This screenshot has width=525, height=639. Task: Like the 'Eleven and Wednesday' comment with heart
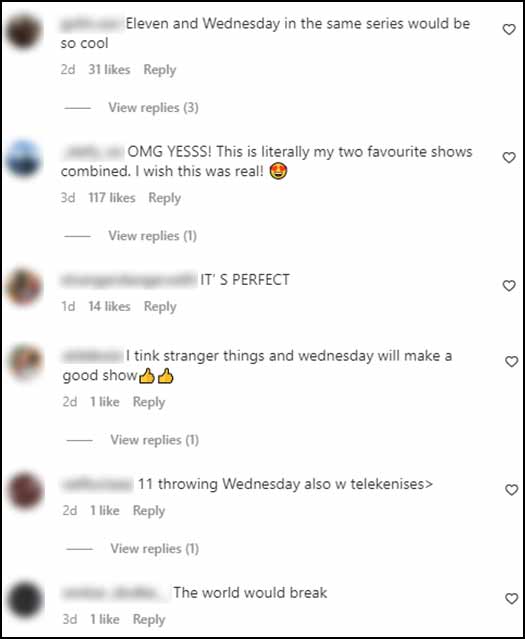point(509,29)
